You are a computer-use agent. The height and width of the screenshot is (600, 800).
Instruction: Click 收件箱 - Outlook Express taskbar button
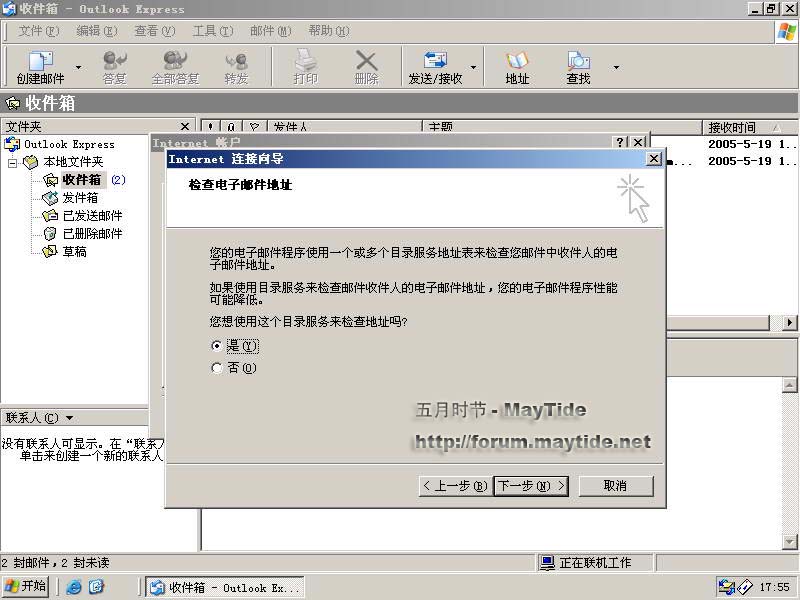(x=224, y=587)
